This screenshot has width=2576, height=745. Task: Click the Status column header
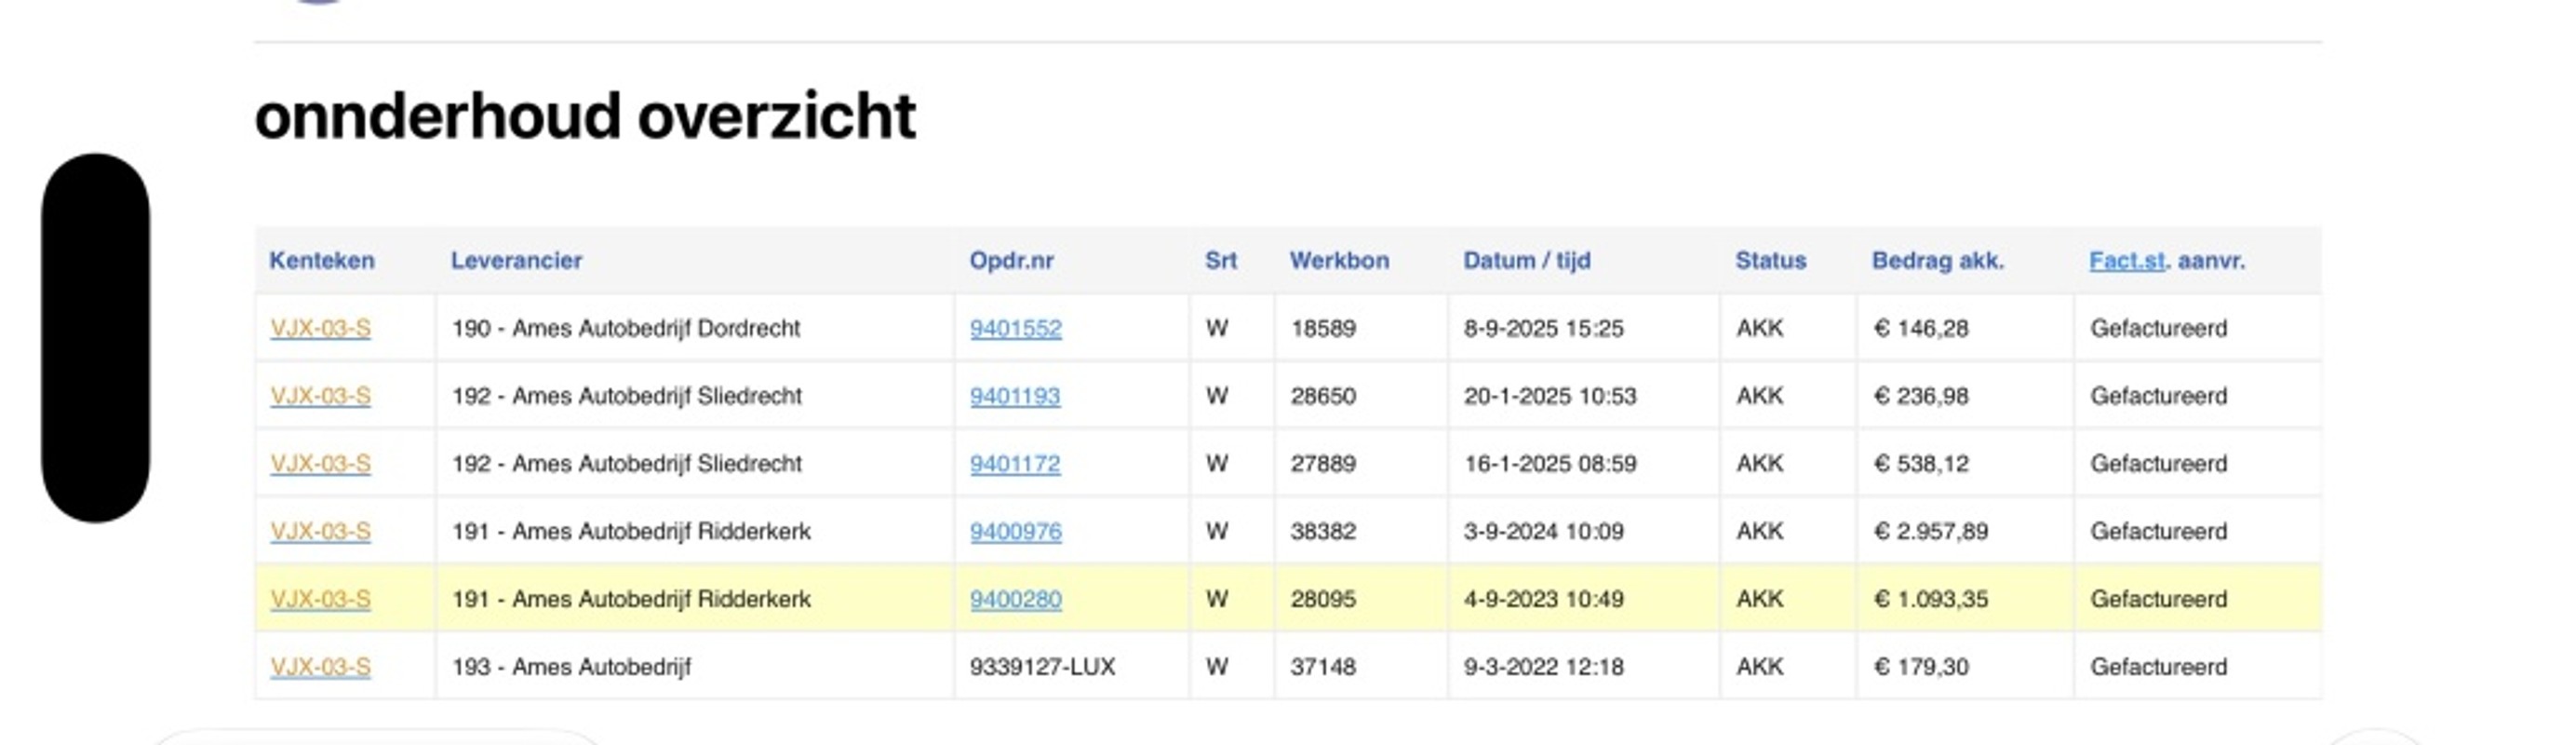pyautogui.click(x=1771, y=261)
